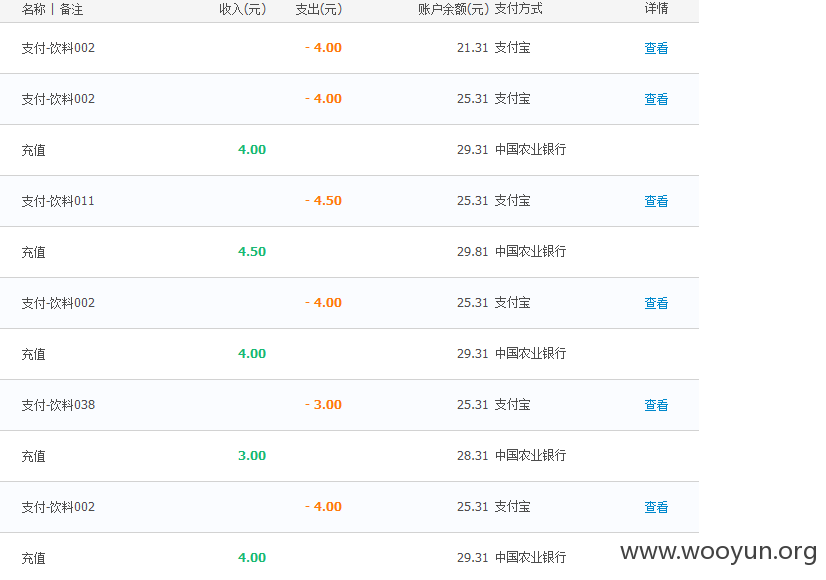Open 查看 details for 支付-饮料011
Image resolution: width=826 pixels, height=580 pixels.
pos(656,201)
